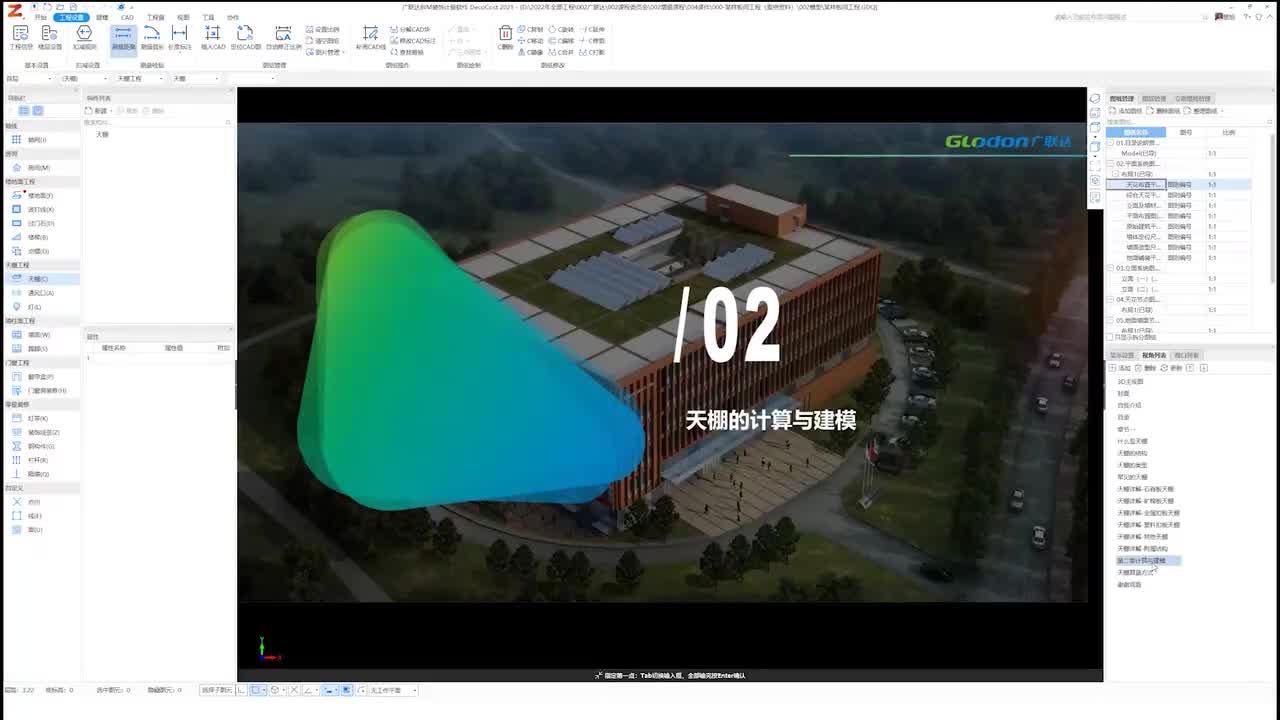
Task: Click the 自动修正比例 ribbon icon
Action: point(284,39)
